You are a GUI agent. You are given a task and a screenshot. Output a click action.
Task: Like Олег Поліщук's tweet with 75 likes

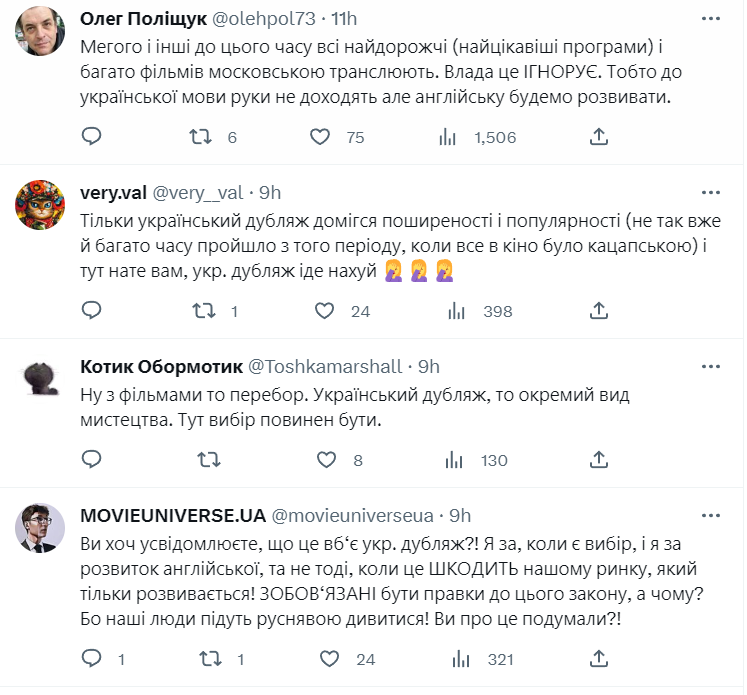(321, 136)
